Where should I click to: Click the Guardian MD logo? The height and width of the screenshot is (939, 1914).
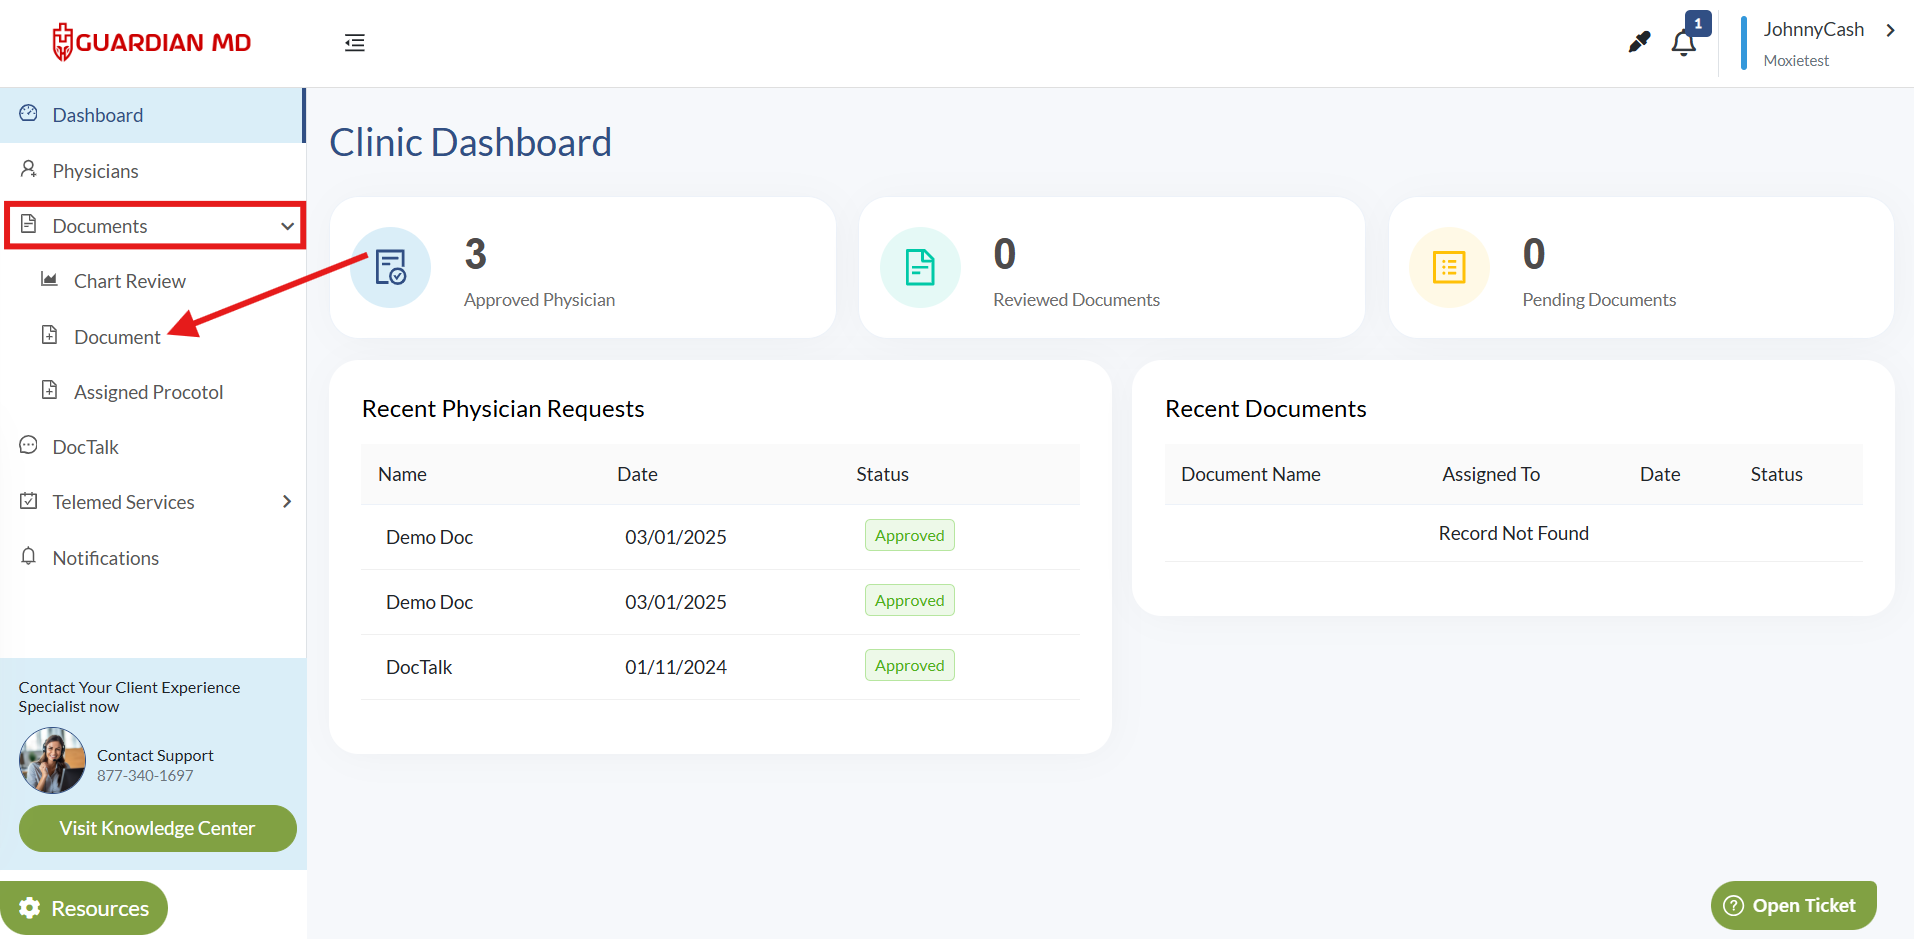point(151,42)
